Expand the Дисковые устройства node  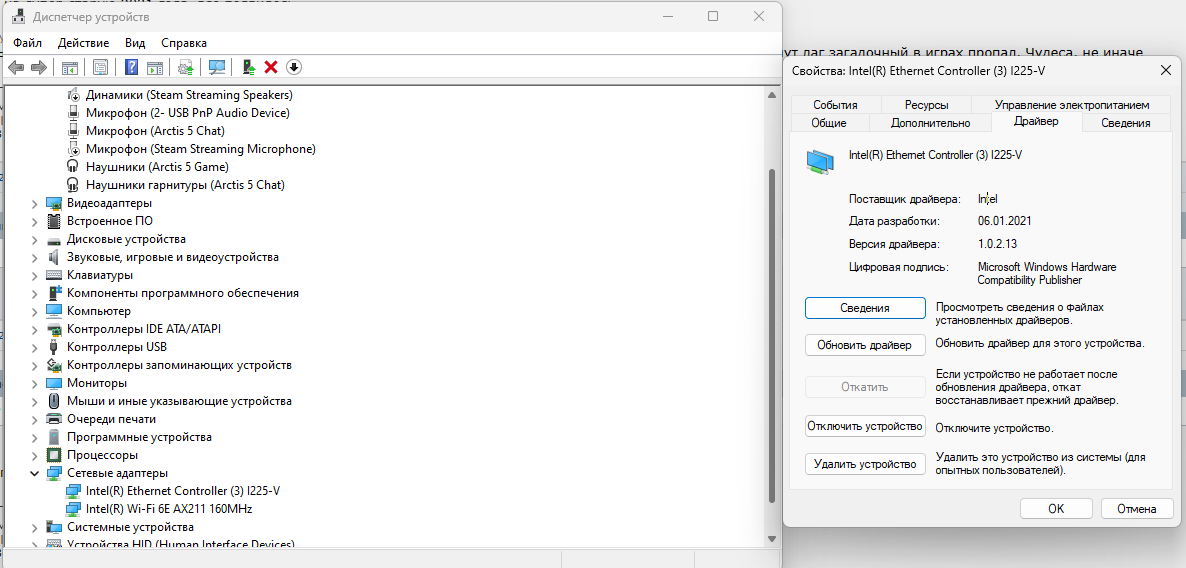point(35,239)
